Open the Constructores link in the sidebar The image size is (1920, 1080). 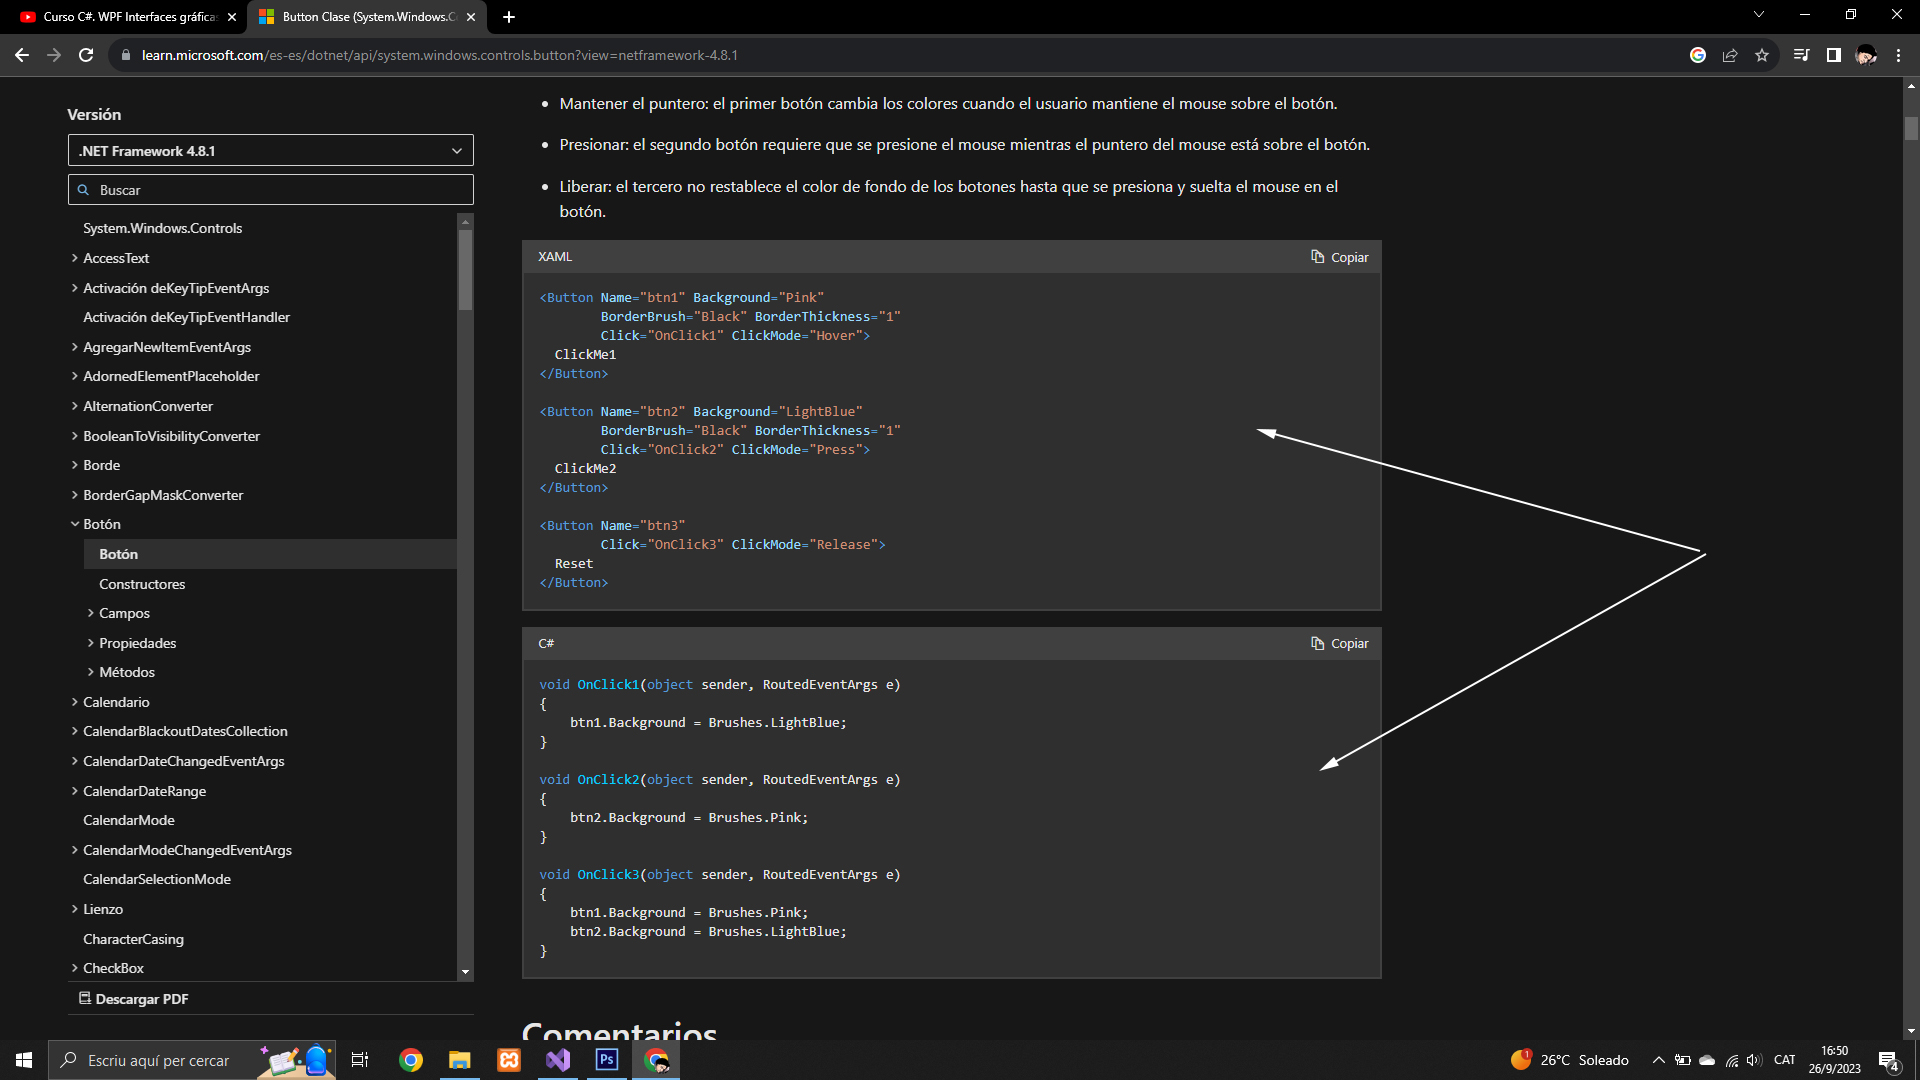[142, 584]
